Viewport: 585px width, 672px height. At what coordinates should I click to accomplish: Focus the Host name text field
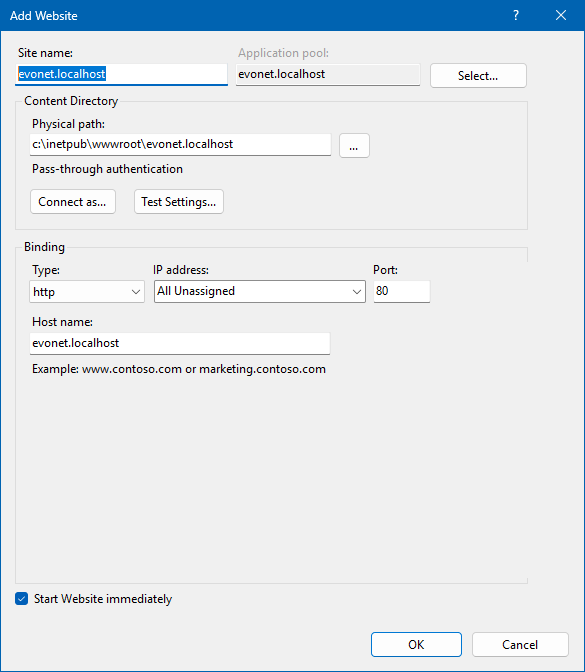pos(180,343)
